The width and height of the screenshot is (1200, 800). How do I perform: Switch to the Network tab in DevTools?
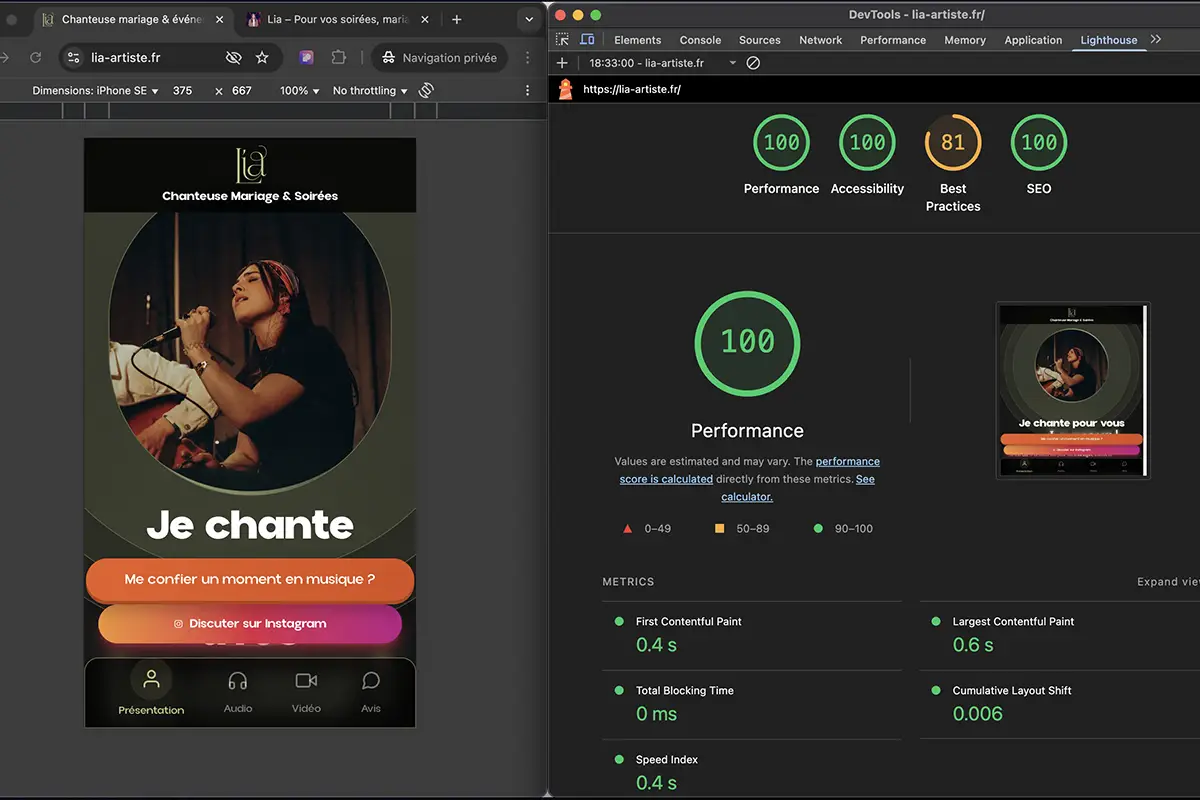click(820, 40)
